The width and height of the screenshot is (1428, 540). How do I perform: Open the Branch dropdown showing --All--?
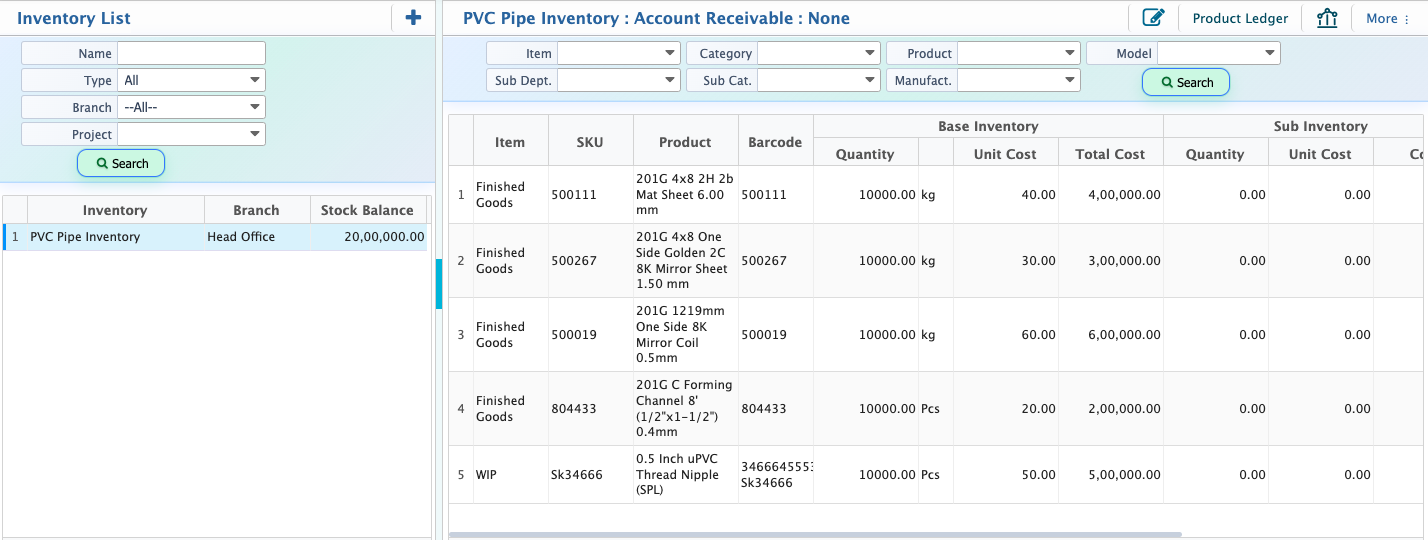[x=191, y=107]
